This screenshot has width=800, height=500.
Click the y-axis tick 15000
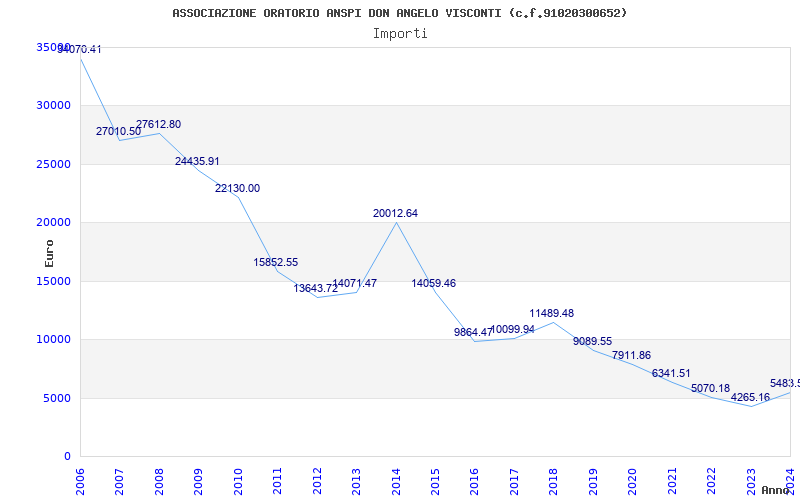[53, 281]
